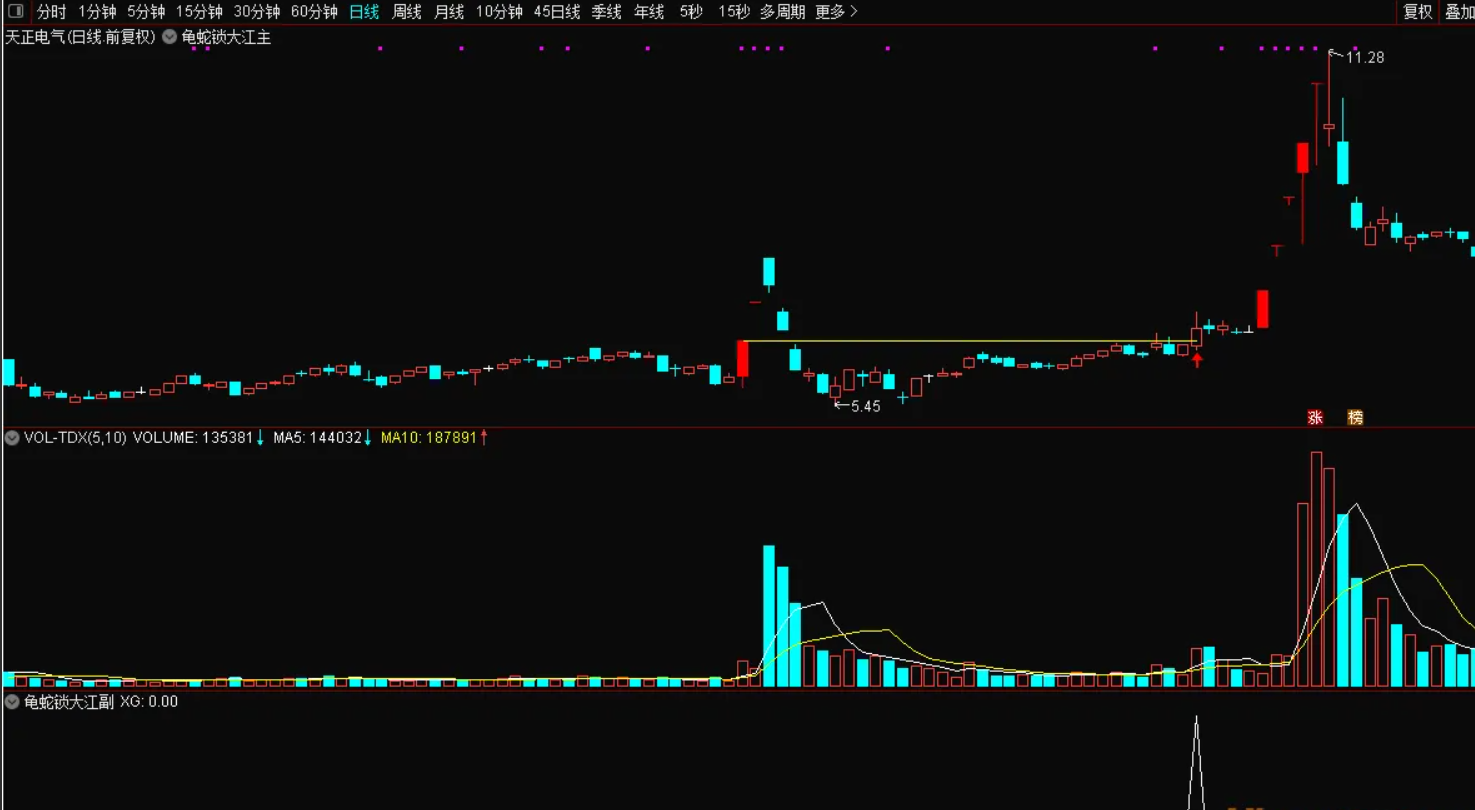This screenshot has width=1475, height=810.
Task: Switch to 月线 monthly chart
Action: pos(449,12)
